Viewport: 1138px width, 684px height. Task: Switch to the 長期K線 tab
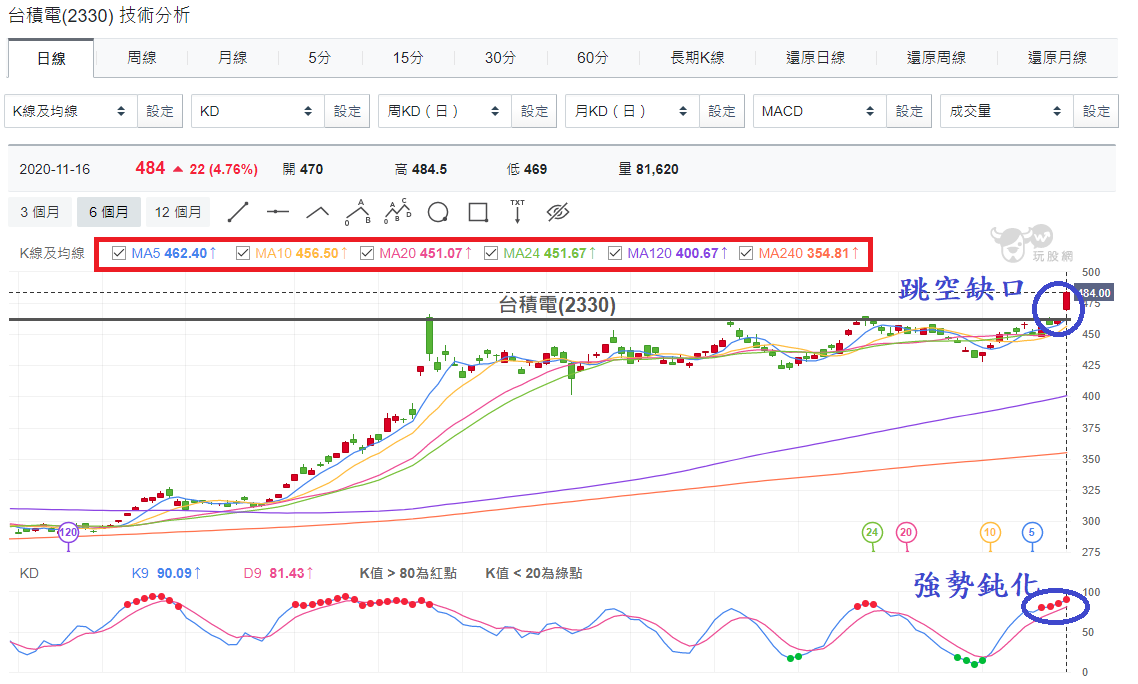[x=697, y=58]
